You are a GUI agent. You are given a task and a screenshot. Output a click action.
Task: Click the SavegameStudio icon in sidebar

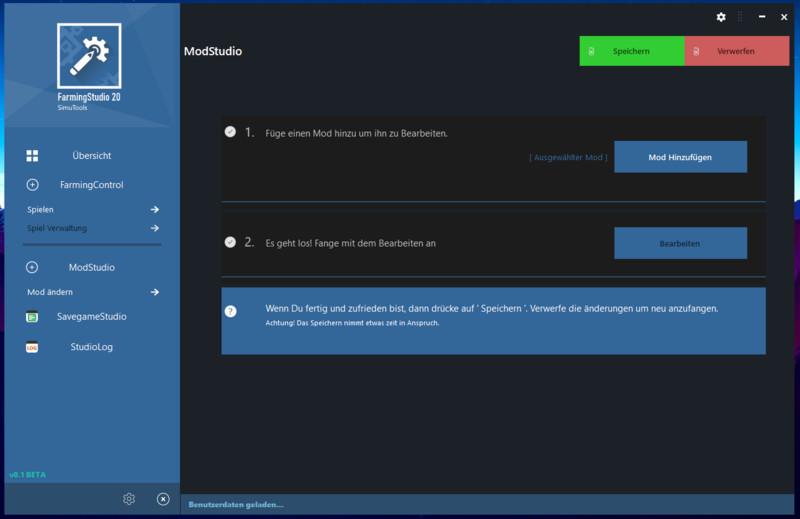(x=32, y=317)
